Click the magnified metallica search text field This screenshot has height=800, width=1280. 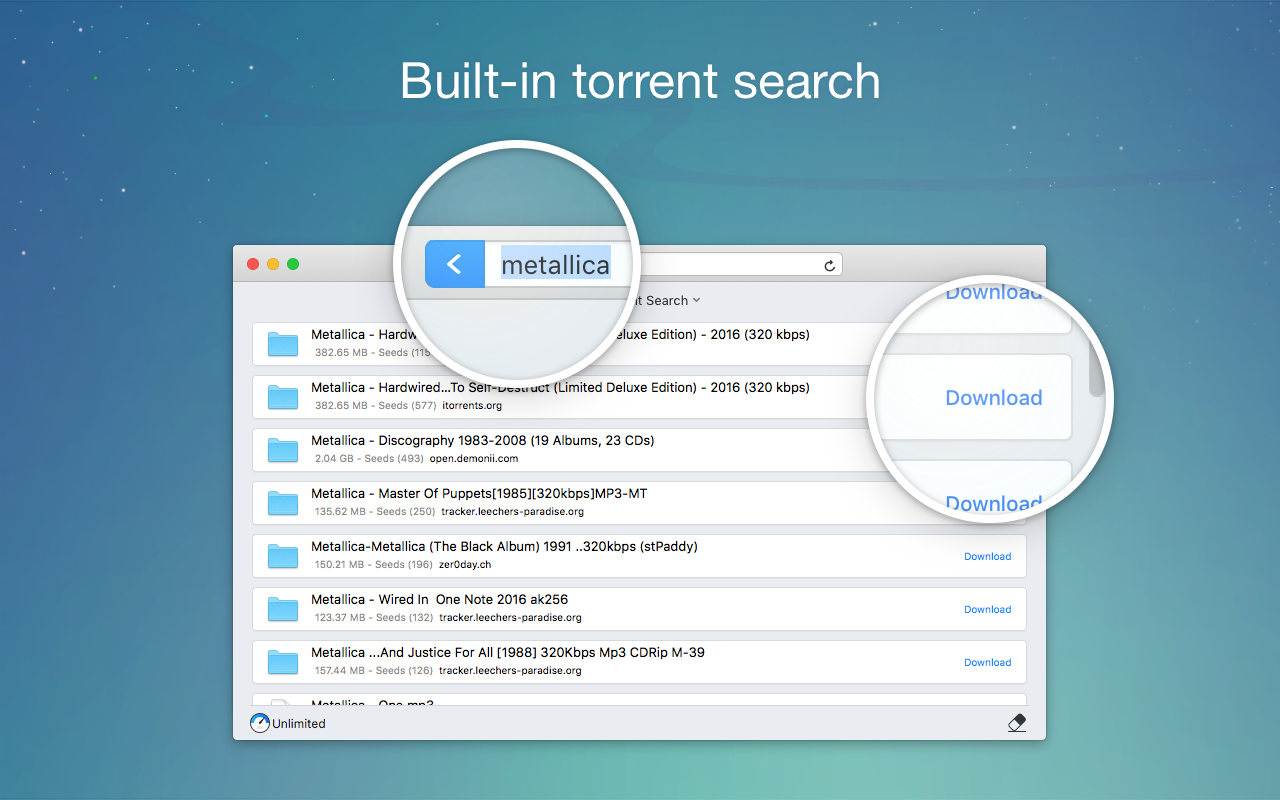[556, 265]
